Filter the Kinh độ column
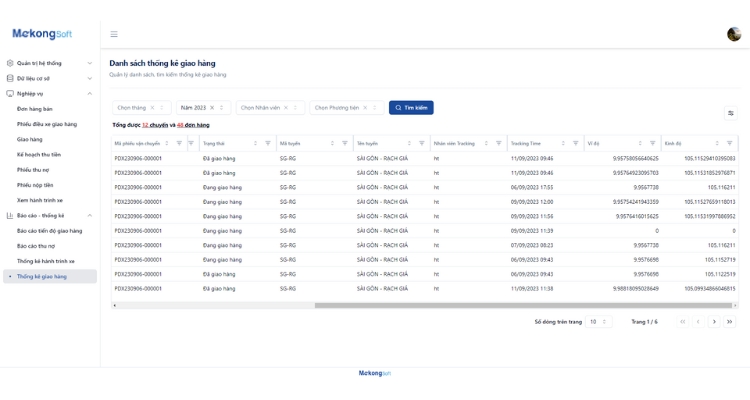 (729, 143)
